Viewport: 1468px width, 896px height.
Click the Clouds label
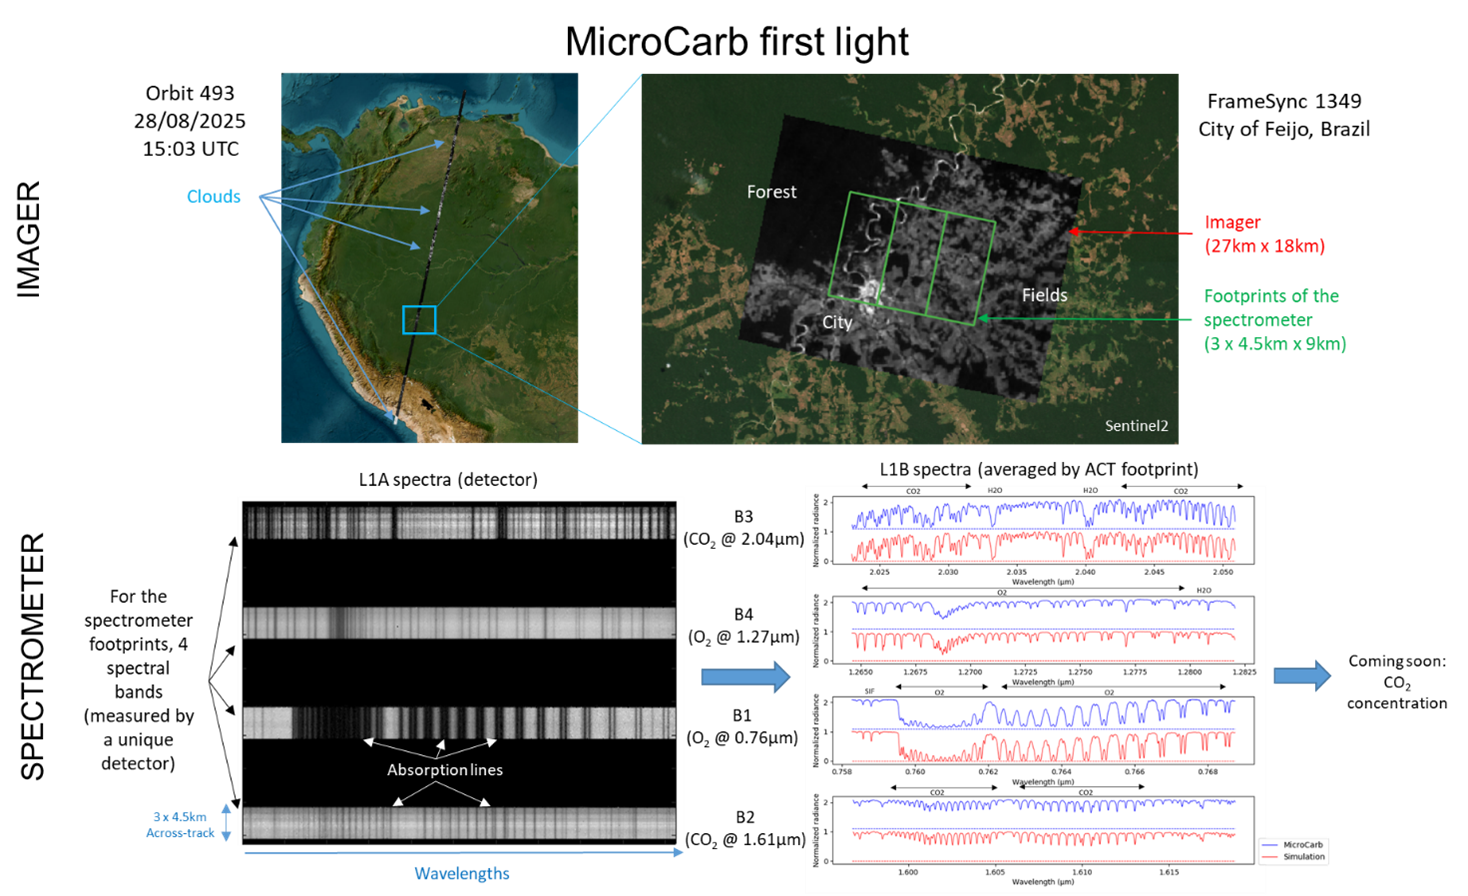point(214,196)
